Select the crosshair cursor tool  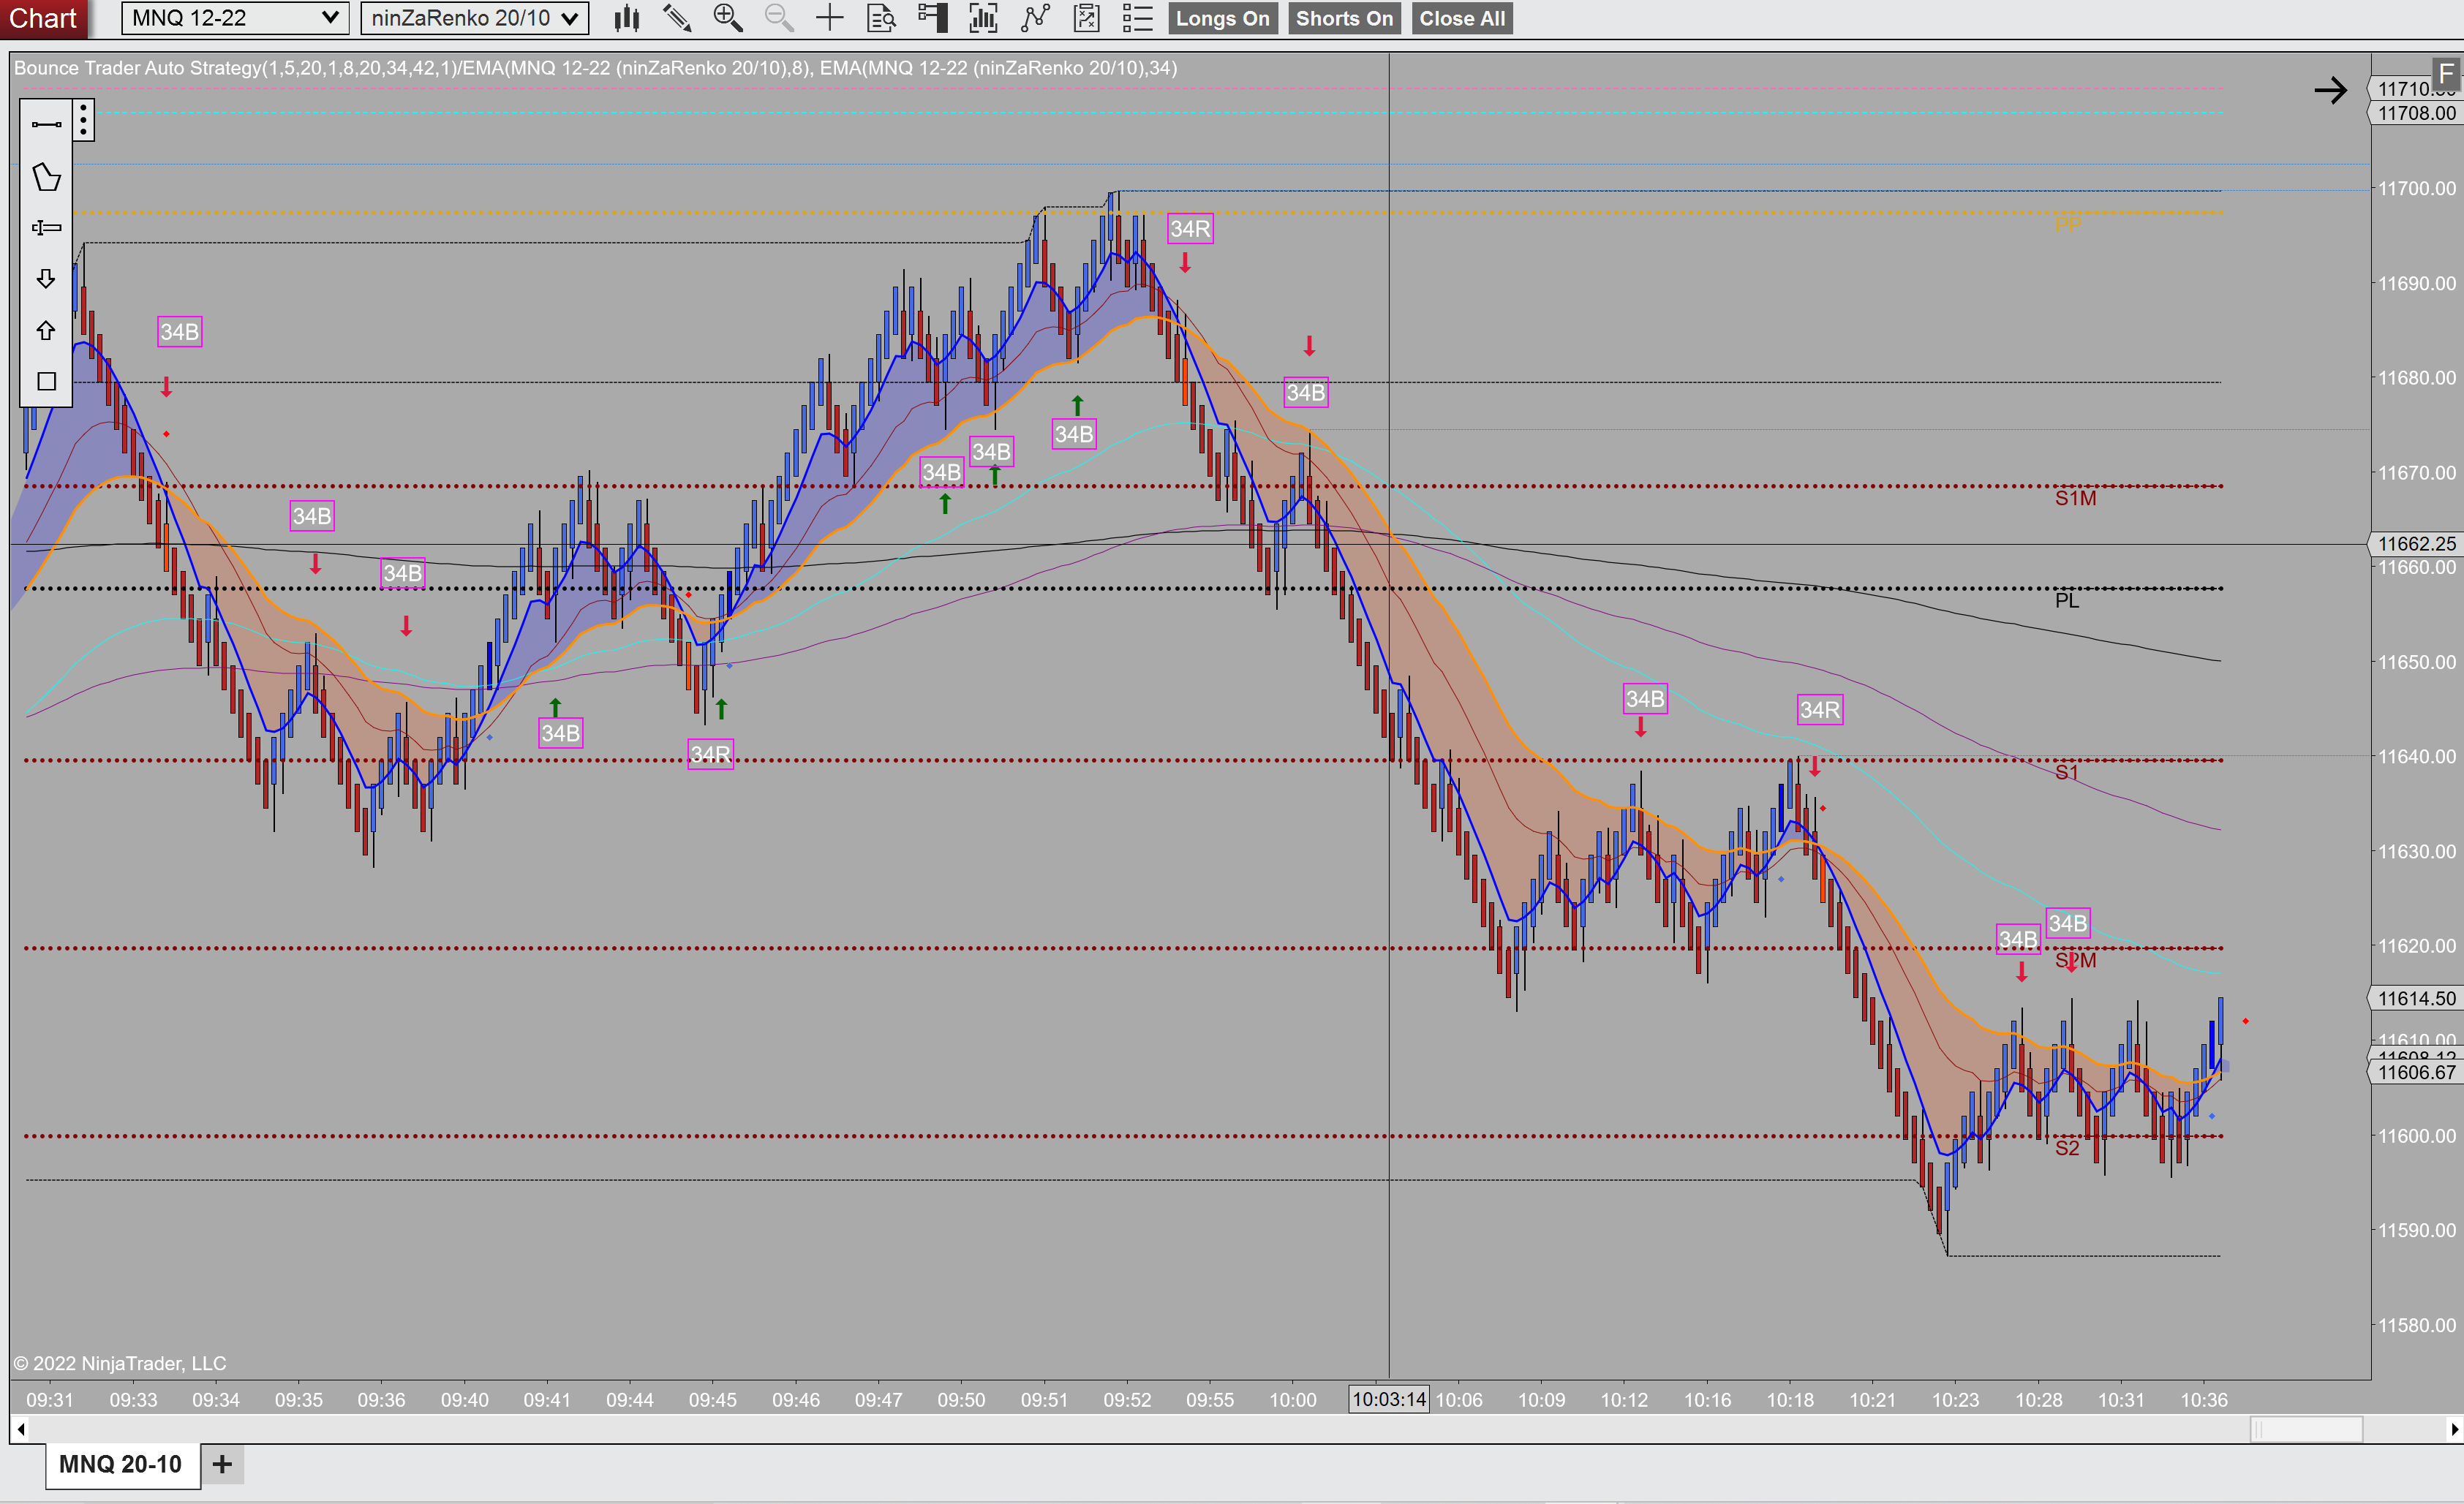click(829, 18)
